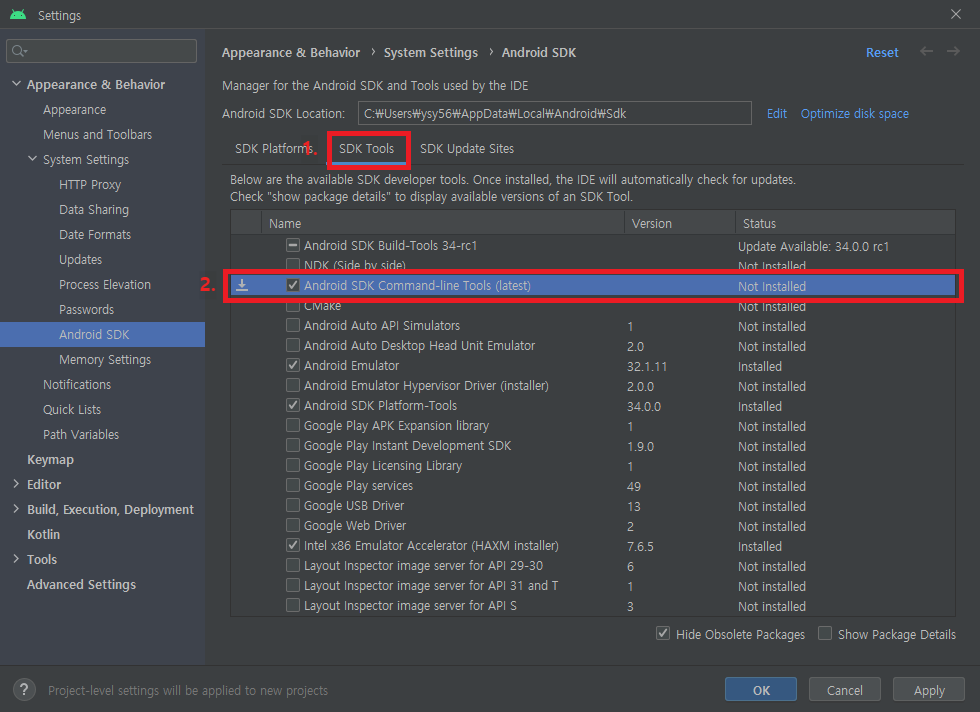
Task: Check Google Play Licensing Library
Action: (292, 465)
